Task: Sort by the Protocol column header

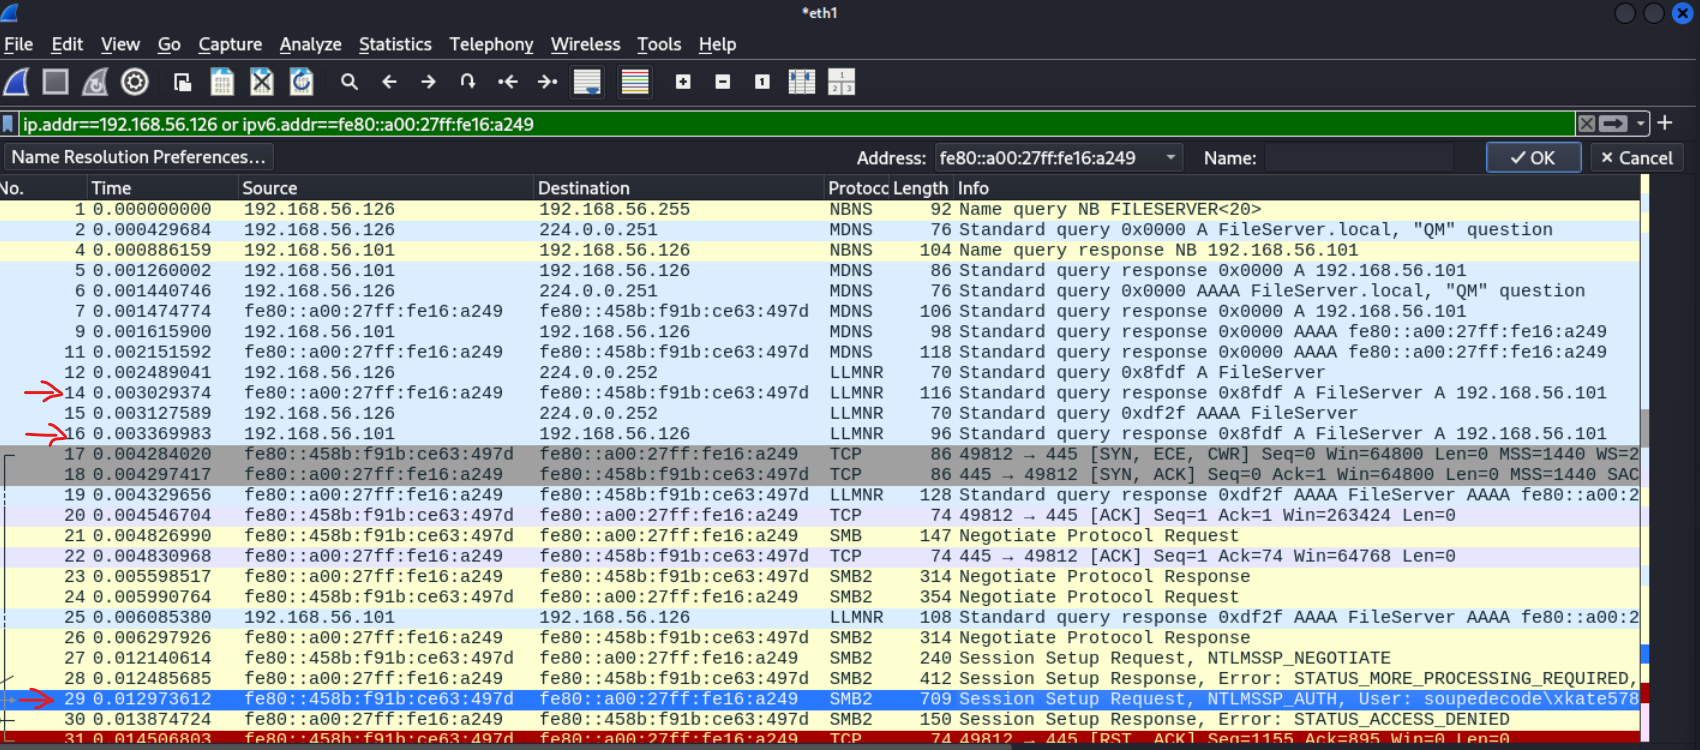Action: pyautogui.click(x=857, y=188)
